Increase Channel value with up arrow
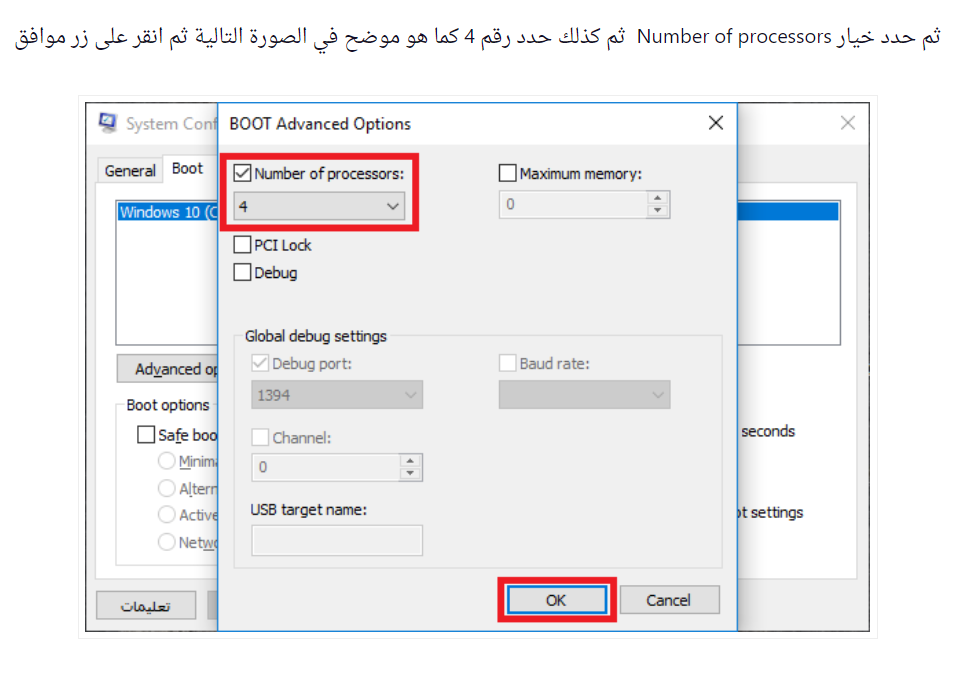This screenshot has height=692, width=962. [410, 461]
